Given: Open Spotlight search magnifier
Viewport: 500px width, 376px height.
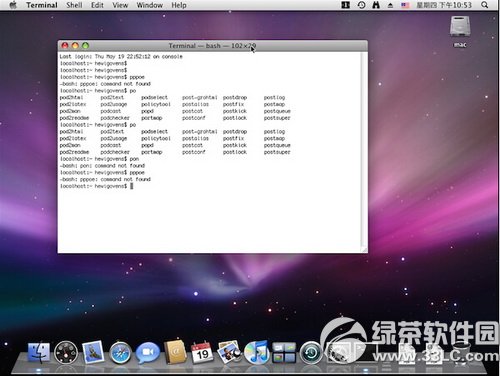Looking at the screenshot, I should tap(485, 5).
